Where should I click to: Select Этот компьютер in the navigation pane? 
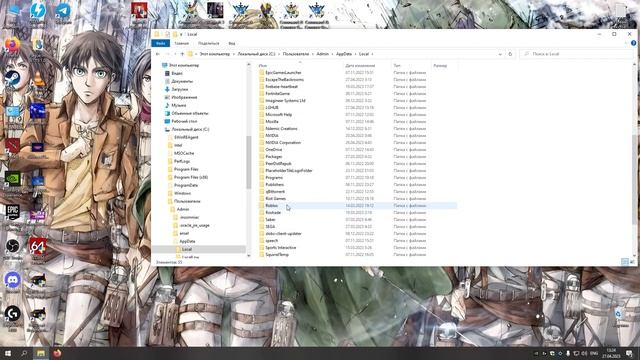point(184,65)
